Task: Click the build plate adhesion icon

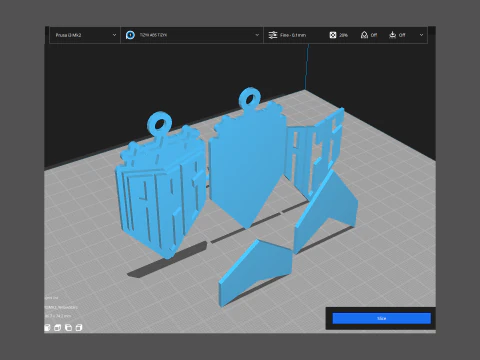Action: click(393, 35)
